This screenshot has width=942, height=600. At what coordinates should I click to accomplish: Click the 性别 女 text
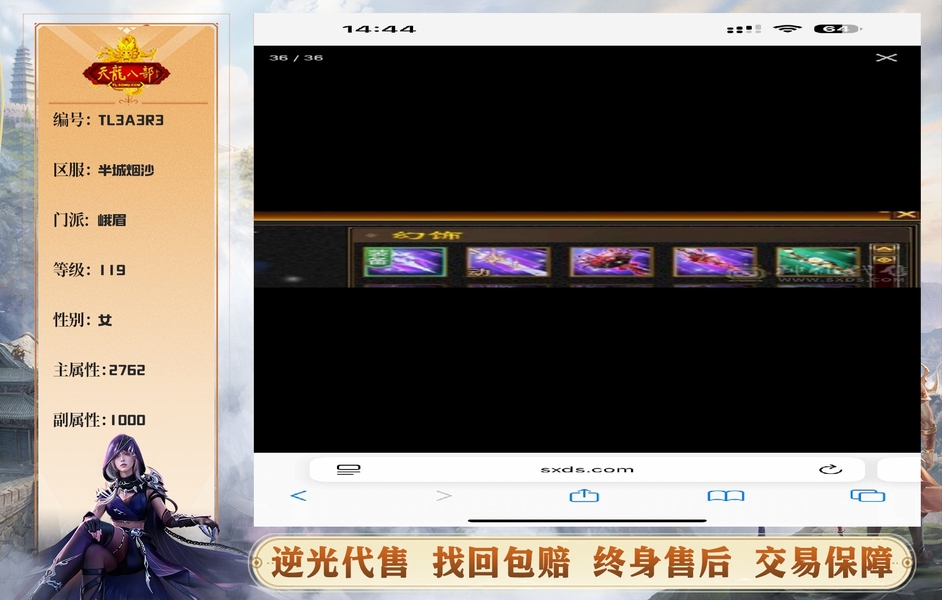point(82,320)
